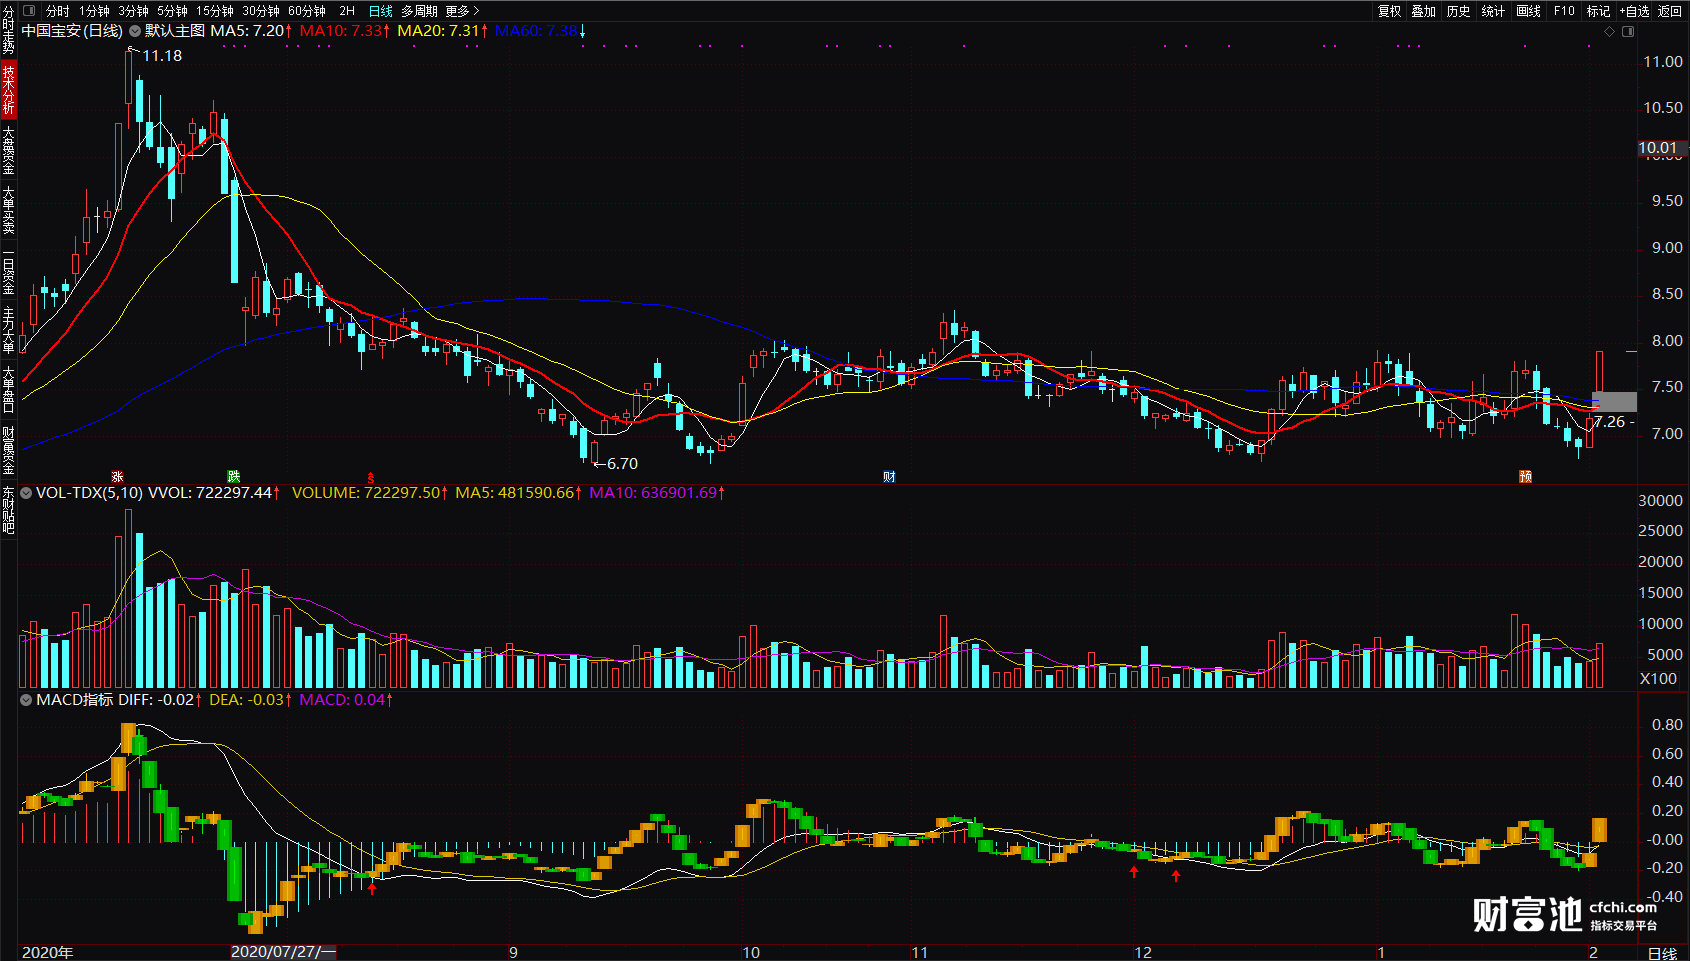Image resolution: width=1690 pixels, height=961 pixels.
Task: Switch to the 2H period tab
Action: pyautogui.click(x=347, y=11)
